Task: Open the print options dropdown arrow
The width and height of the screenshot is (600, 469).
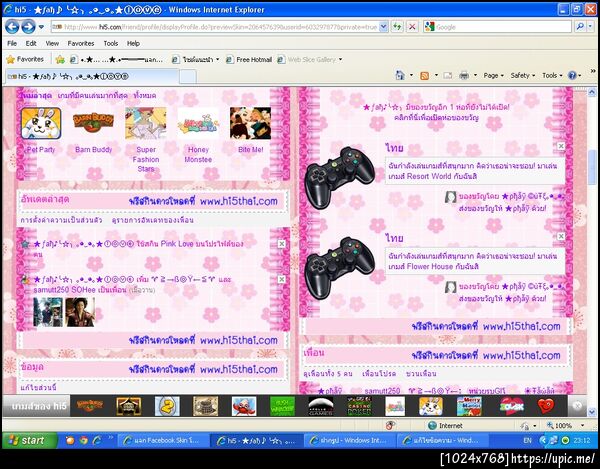Action: (x=475, y=75)
